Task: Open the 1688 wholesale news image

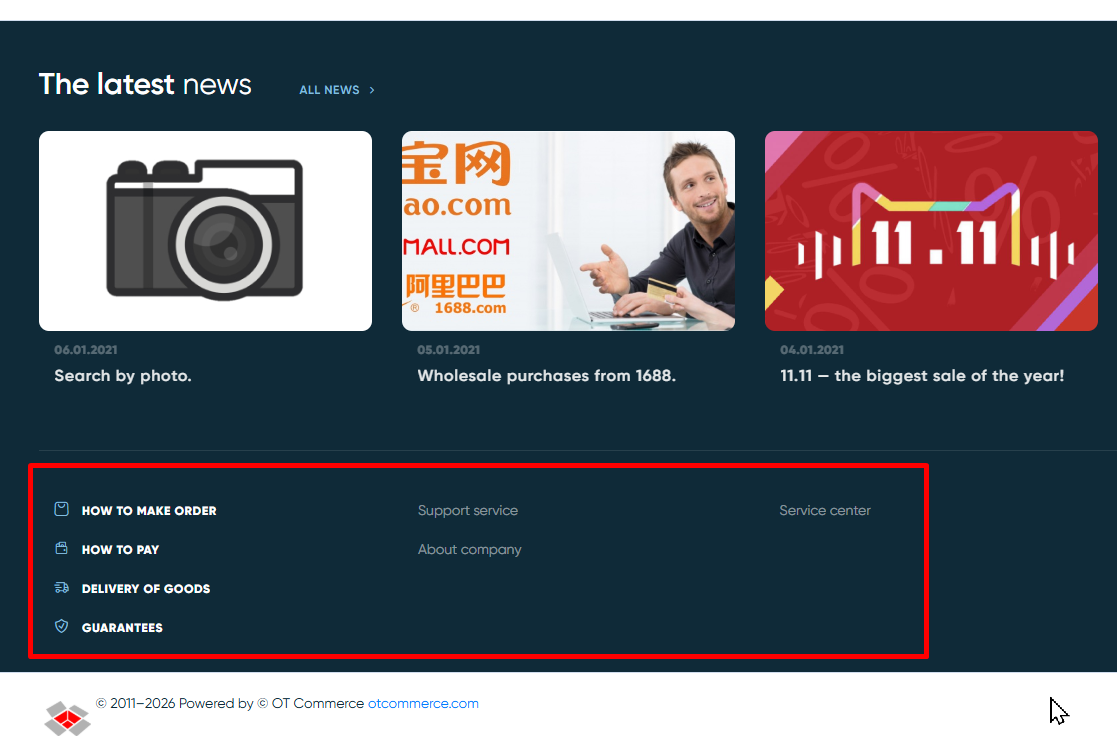Action: click(x=568, y=231)
